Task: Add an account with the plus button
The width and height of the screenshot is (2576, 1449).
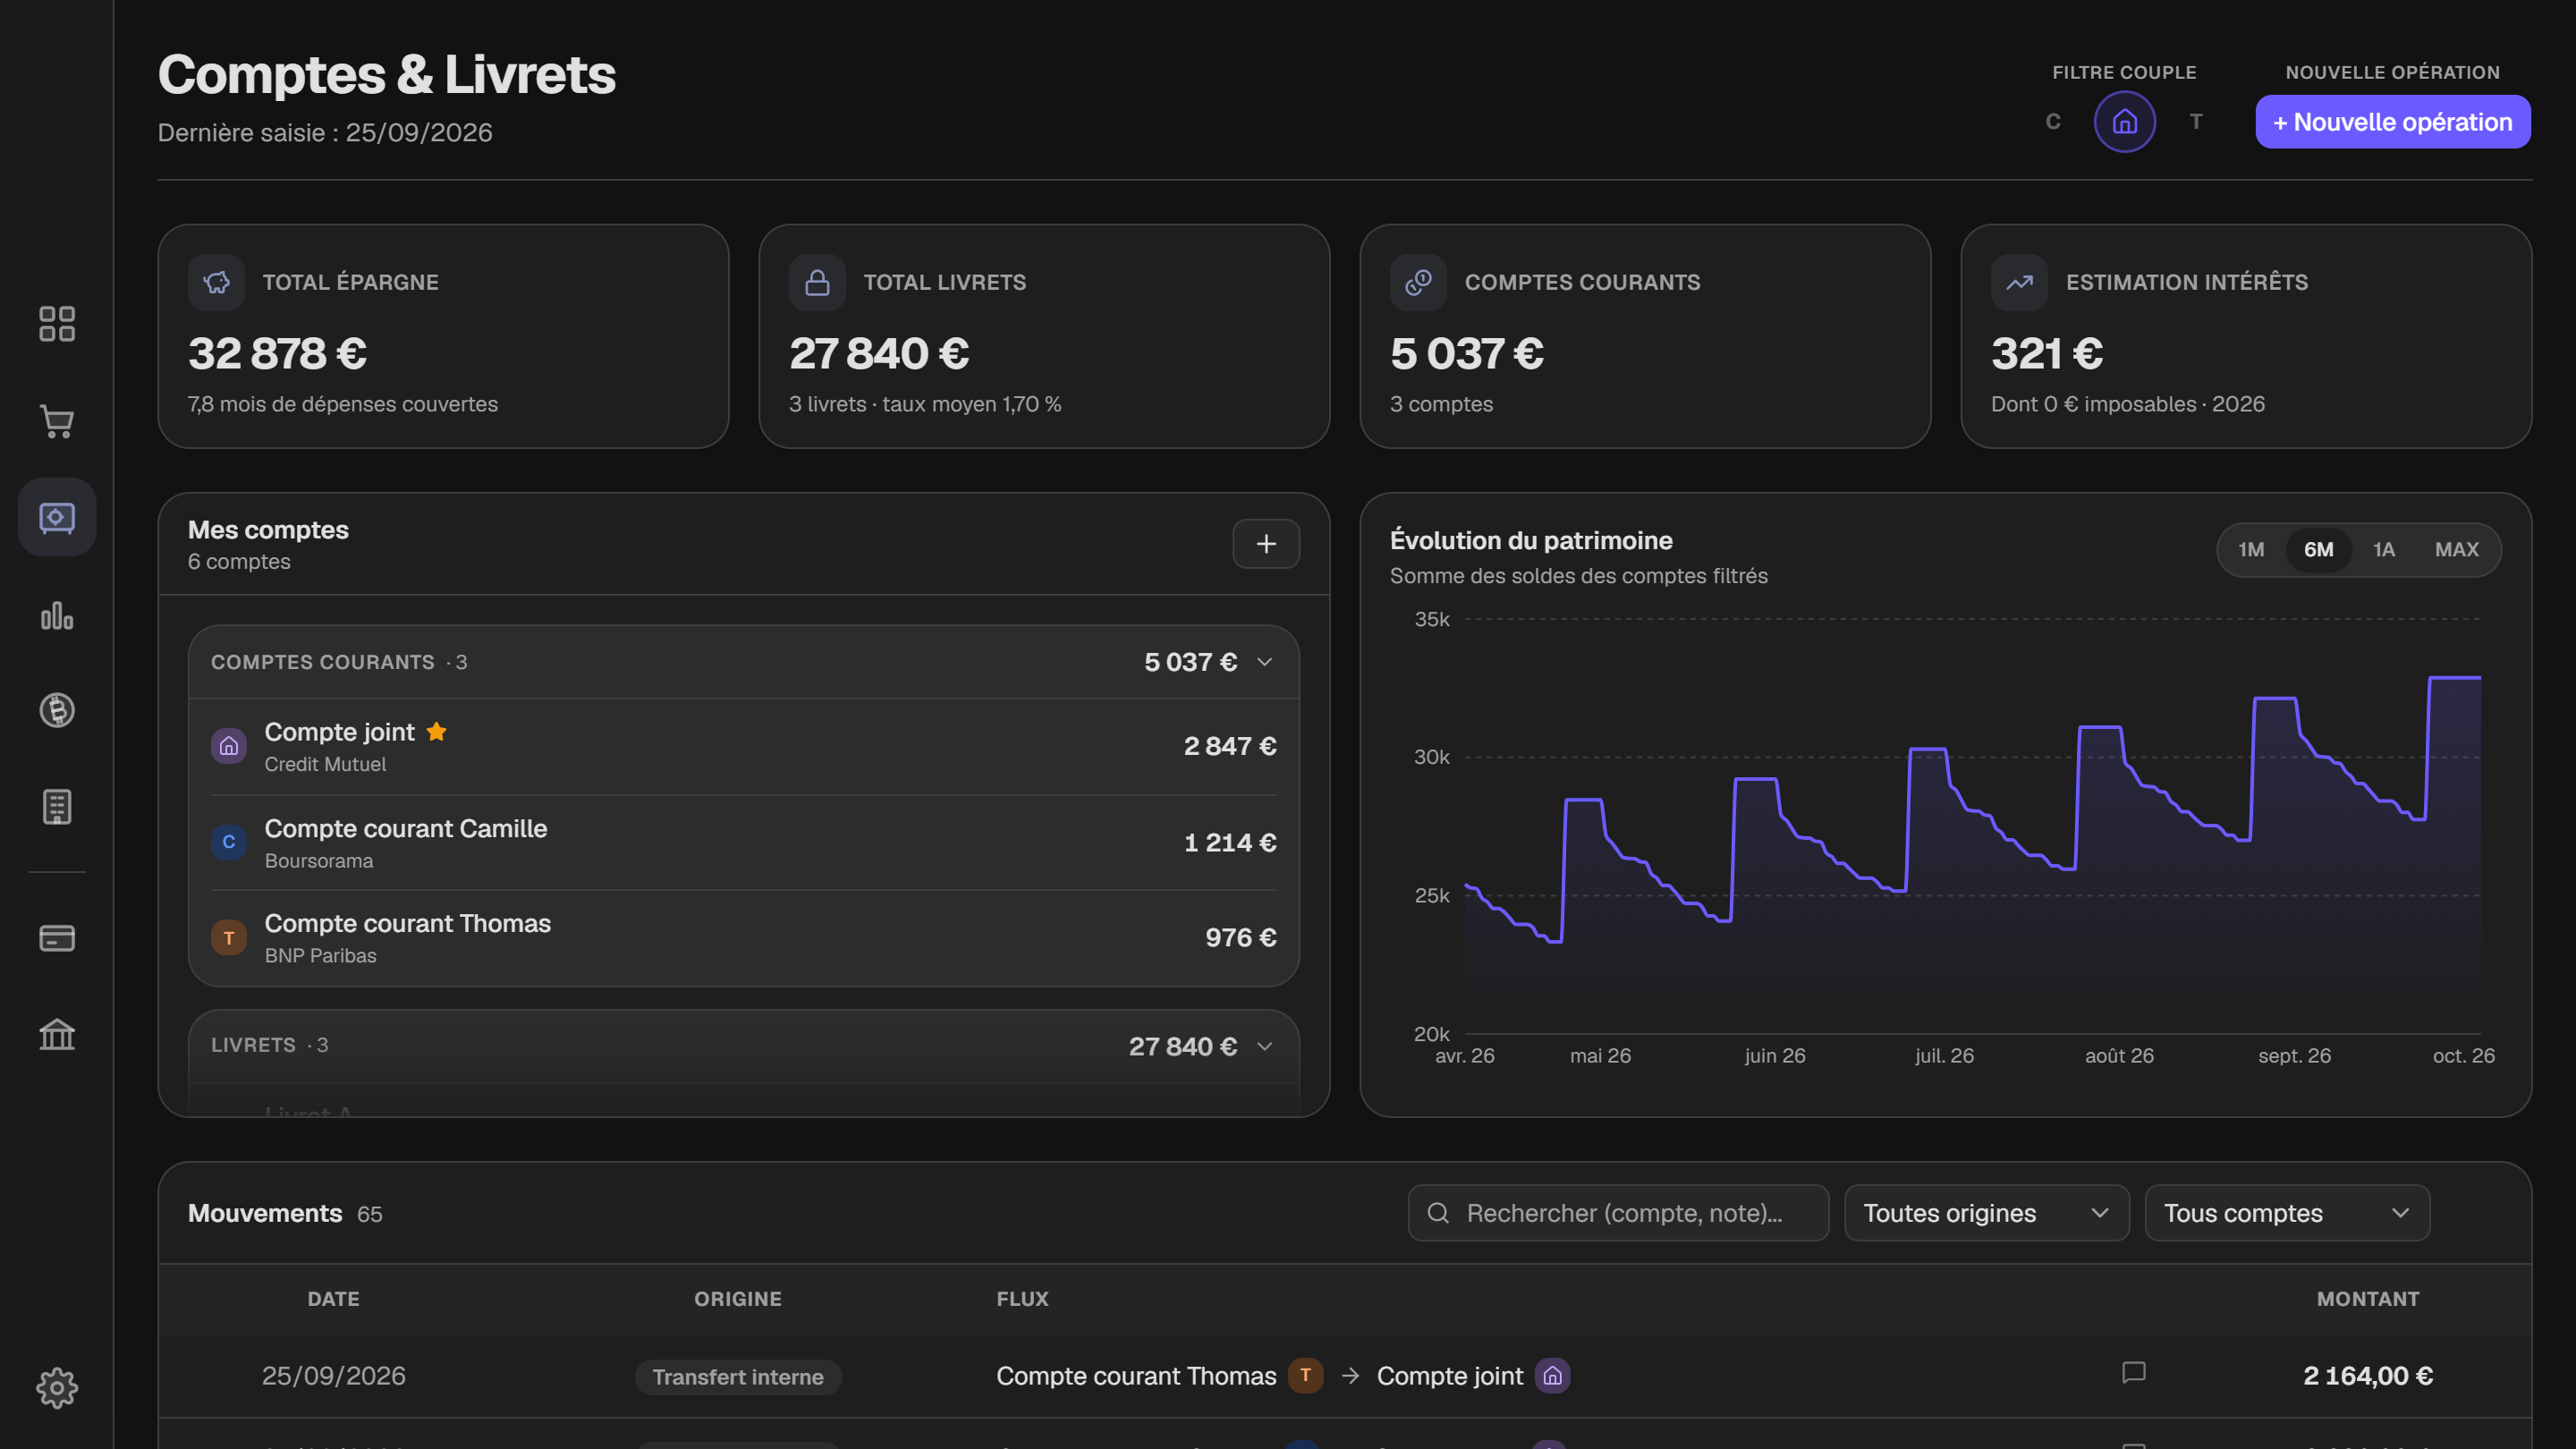Action: click(x=1266, y=544)
